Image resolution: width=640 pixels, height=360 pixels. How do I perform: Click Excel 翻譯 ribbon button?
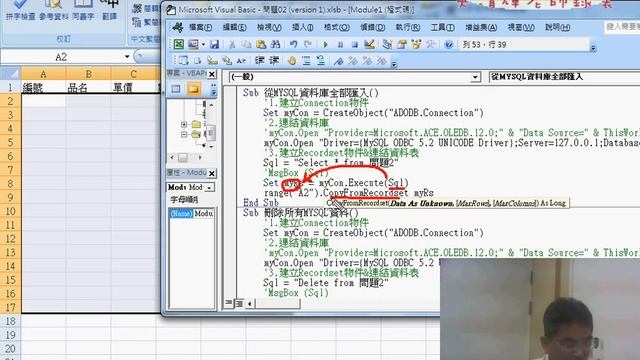109,10
